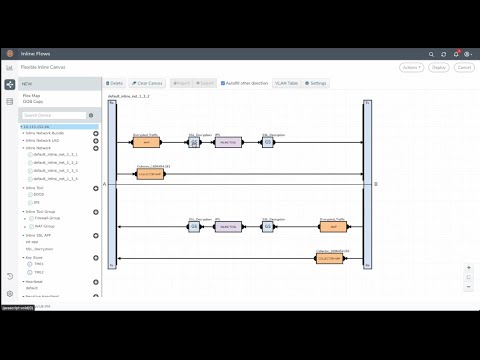This screenshot has height=360, width=480.
Task: Add a new Inline Tool Group
Action: 96,212
